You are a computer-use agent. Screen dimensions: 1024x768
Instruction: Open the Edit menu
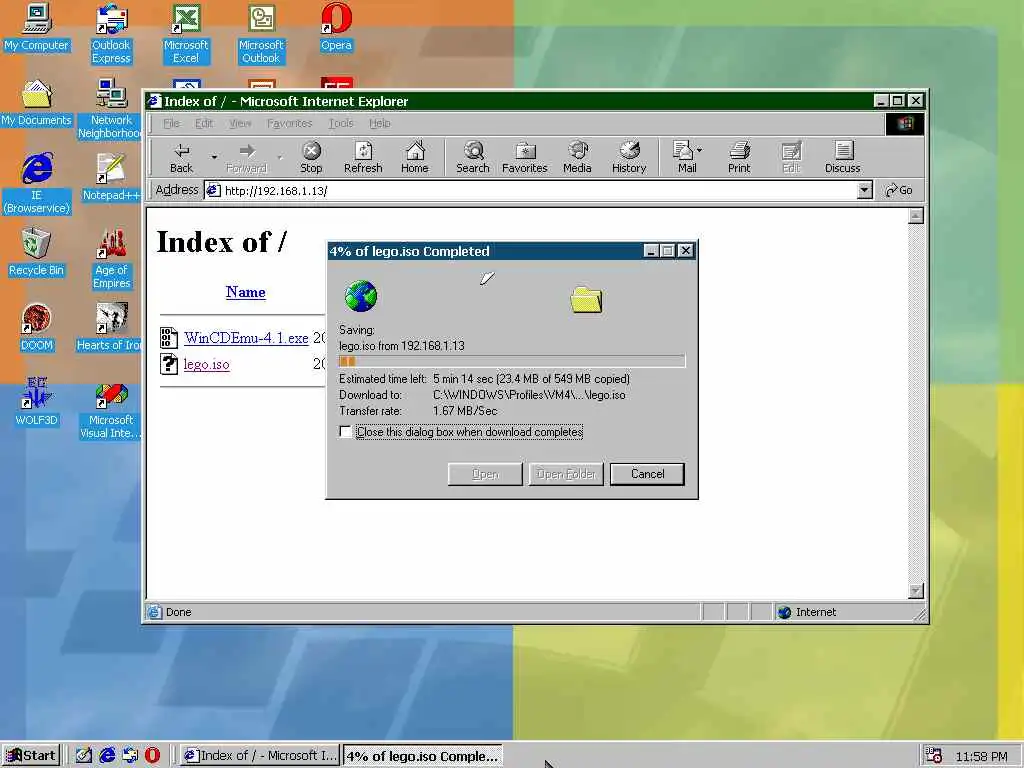[204, 123]
